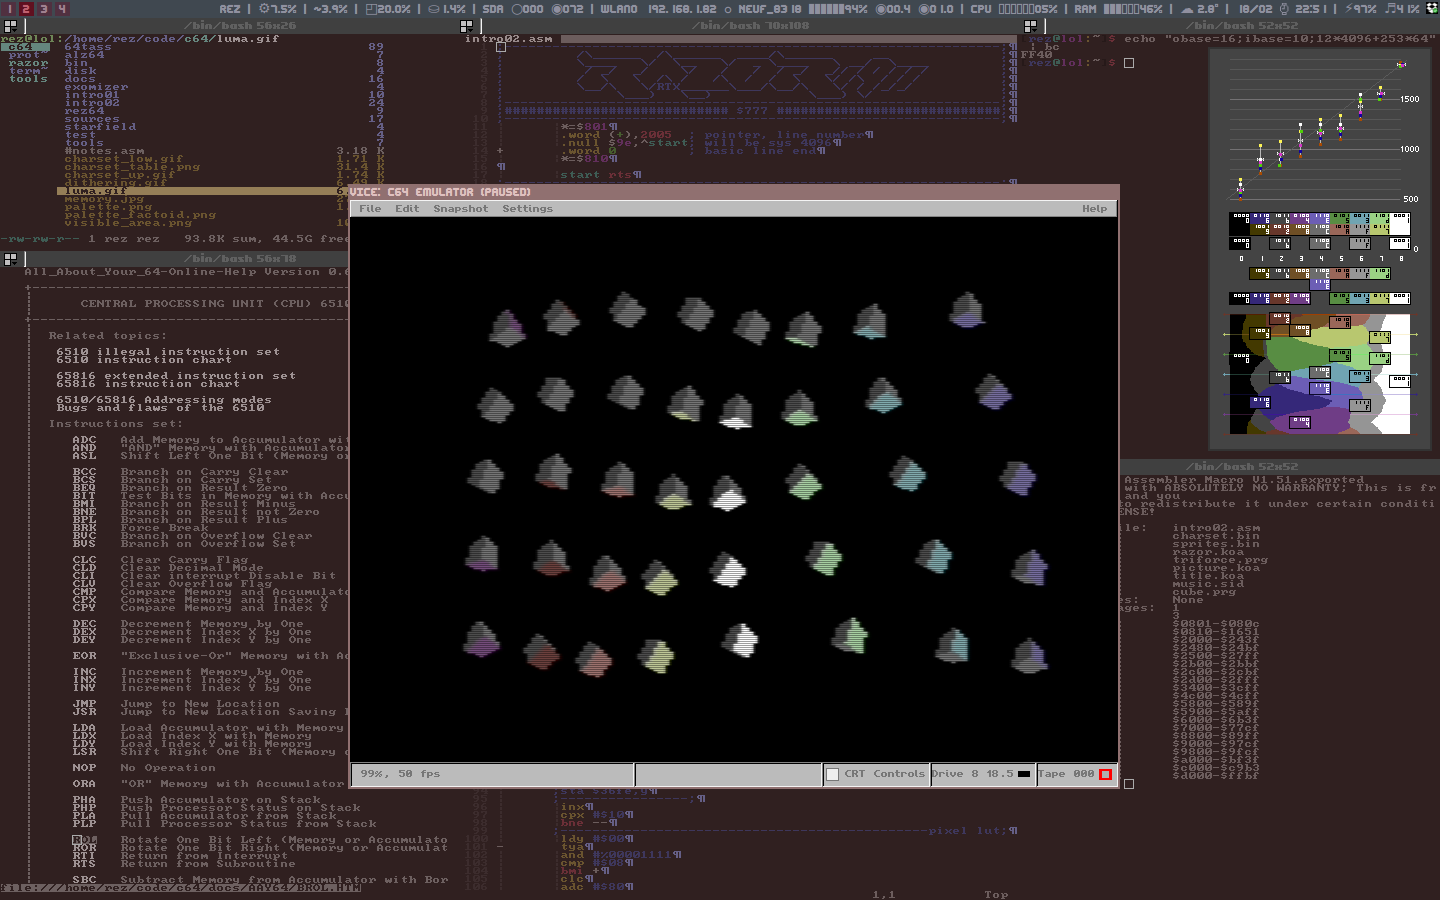This screenshot has height=900, width=1440.
Task: Click the layout icon of bash 70x108 window
Action: point(466,26)
